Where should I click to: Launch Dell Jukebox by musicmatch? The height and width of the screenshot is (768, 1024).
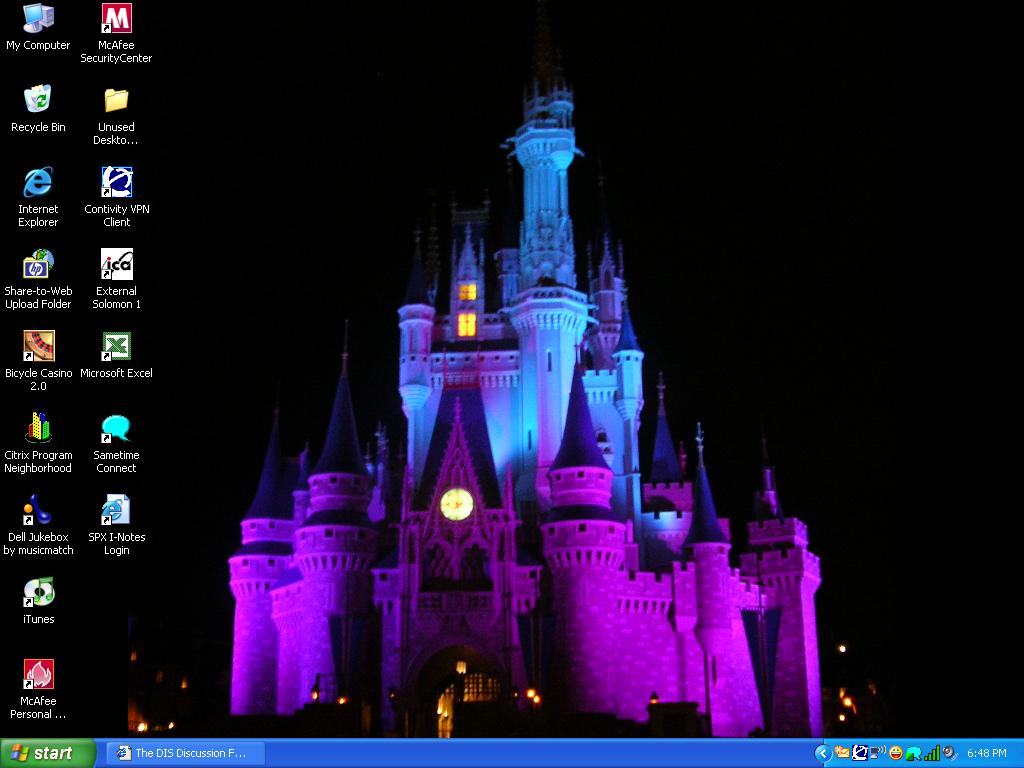(38, 525)
